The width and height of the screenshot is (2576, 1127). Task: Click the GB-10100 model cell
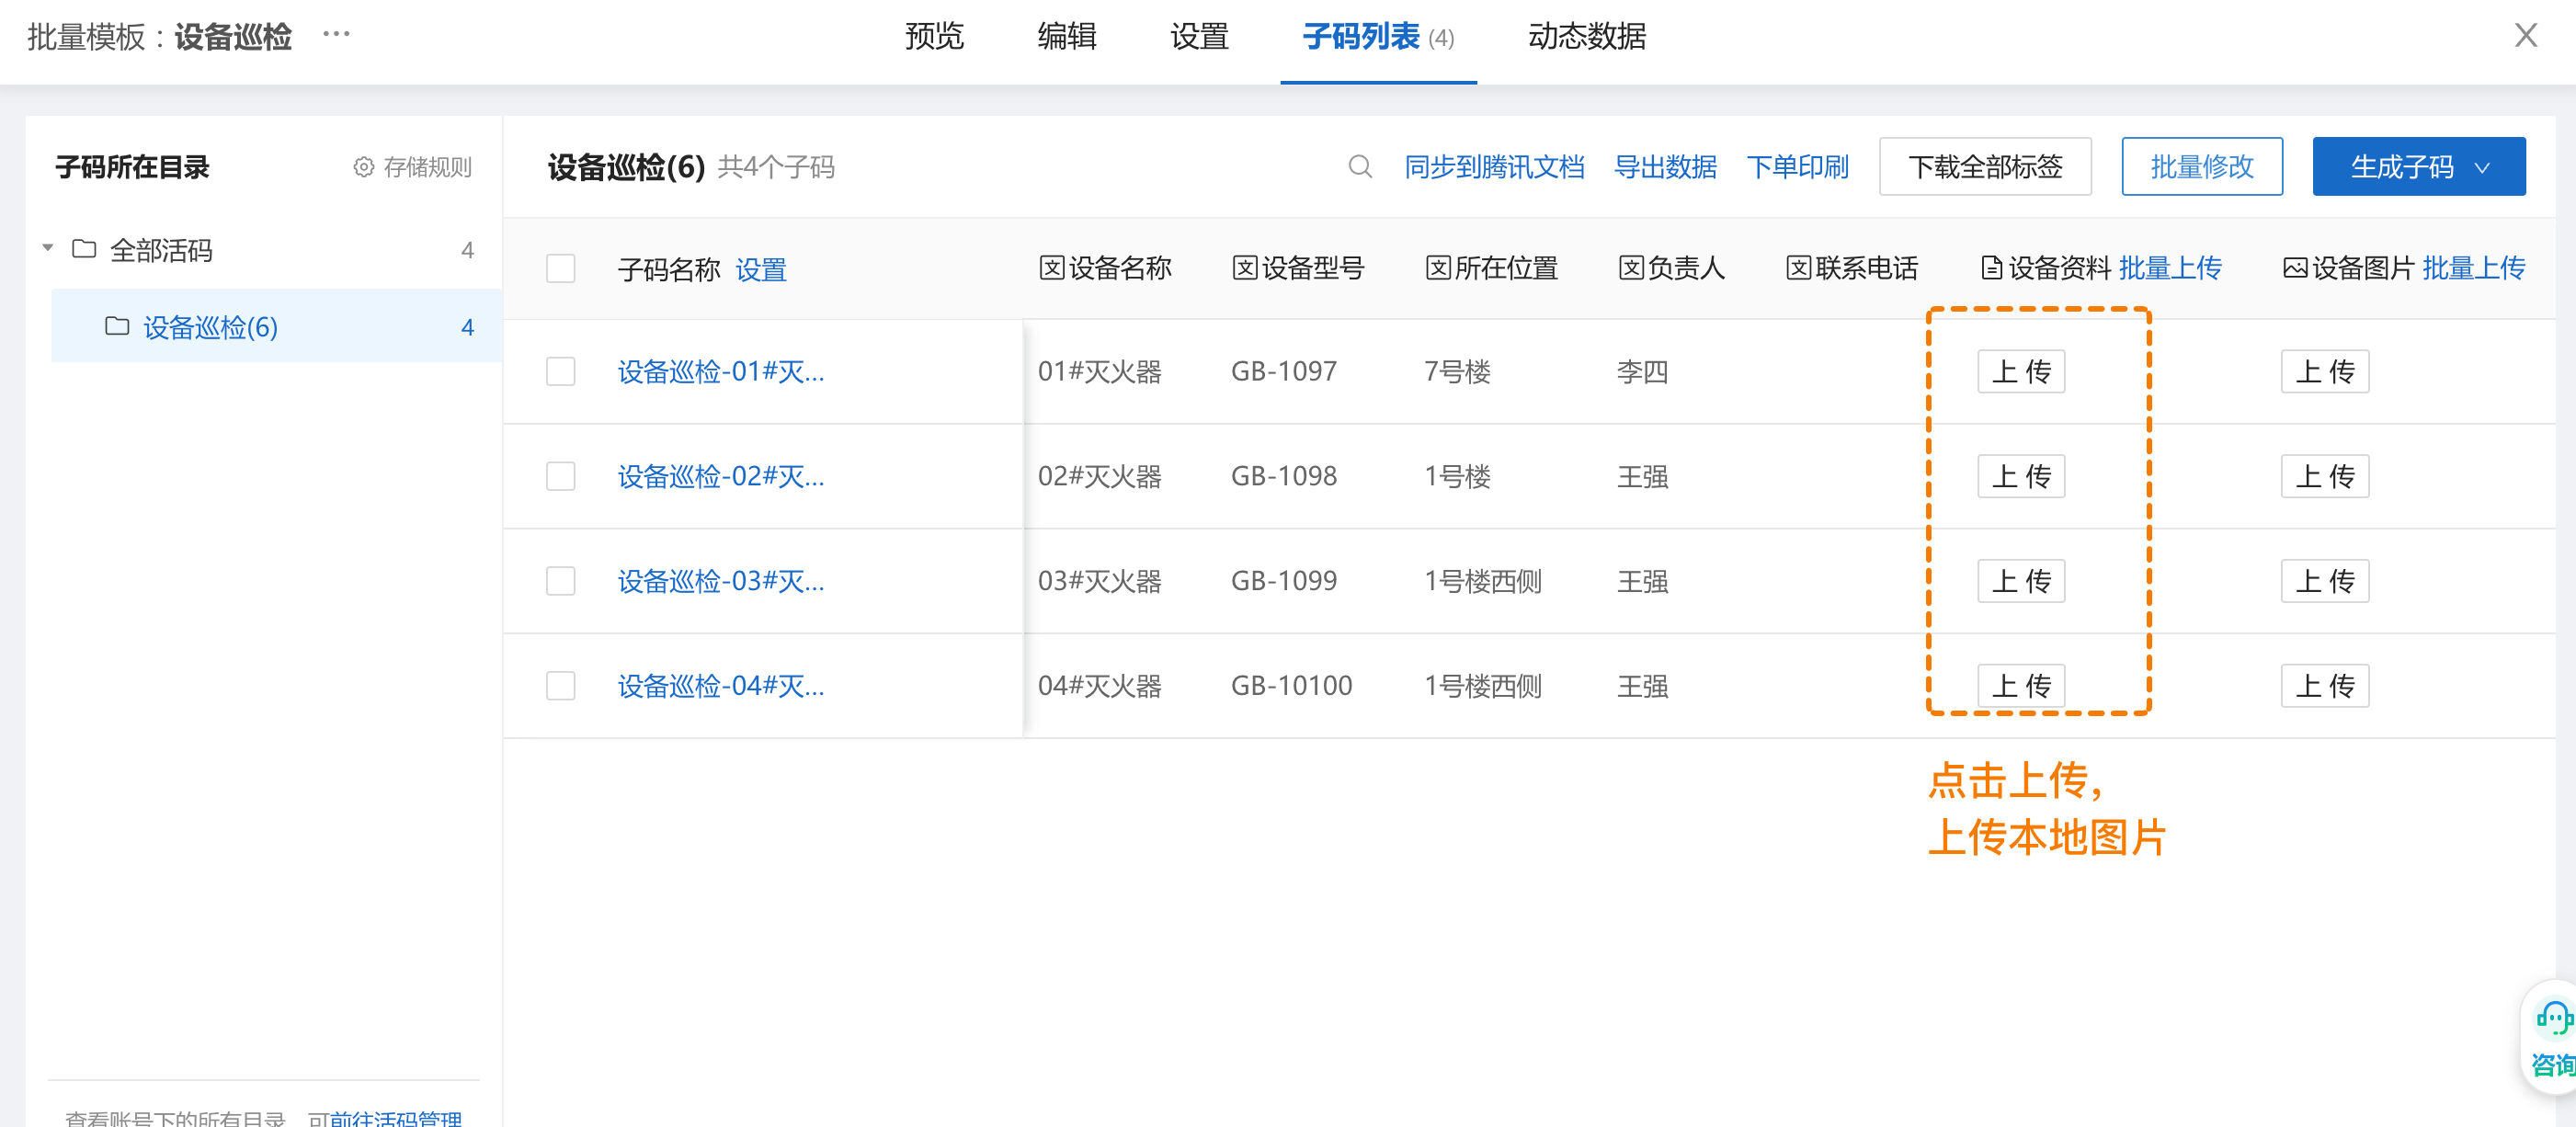1291,686
